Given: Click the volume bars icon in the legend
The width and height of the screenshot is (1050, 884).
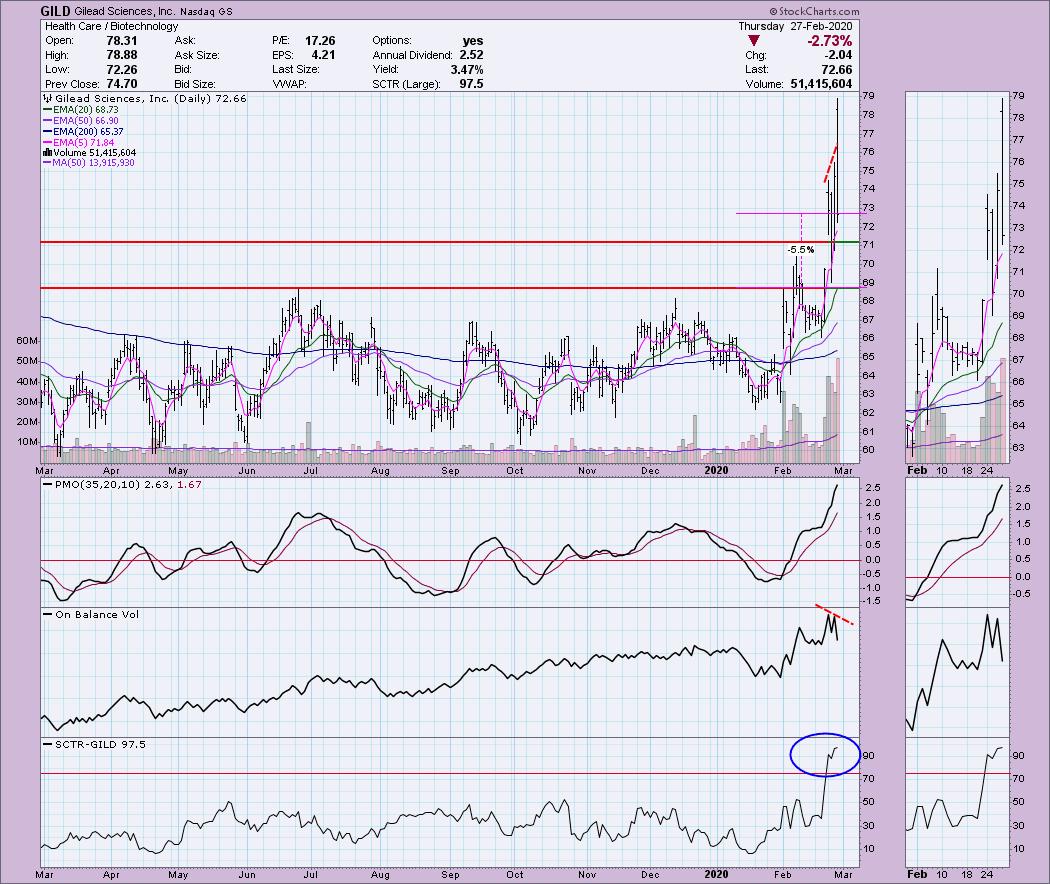Looking at the screenshot, I should pos(48,153).
